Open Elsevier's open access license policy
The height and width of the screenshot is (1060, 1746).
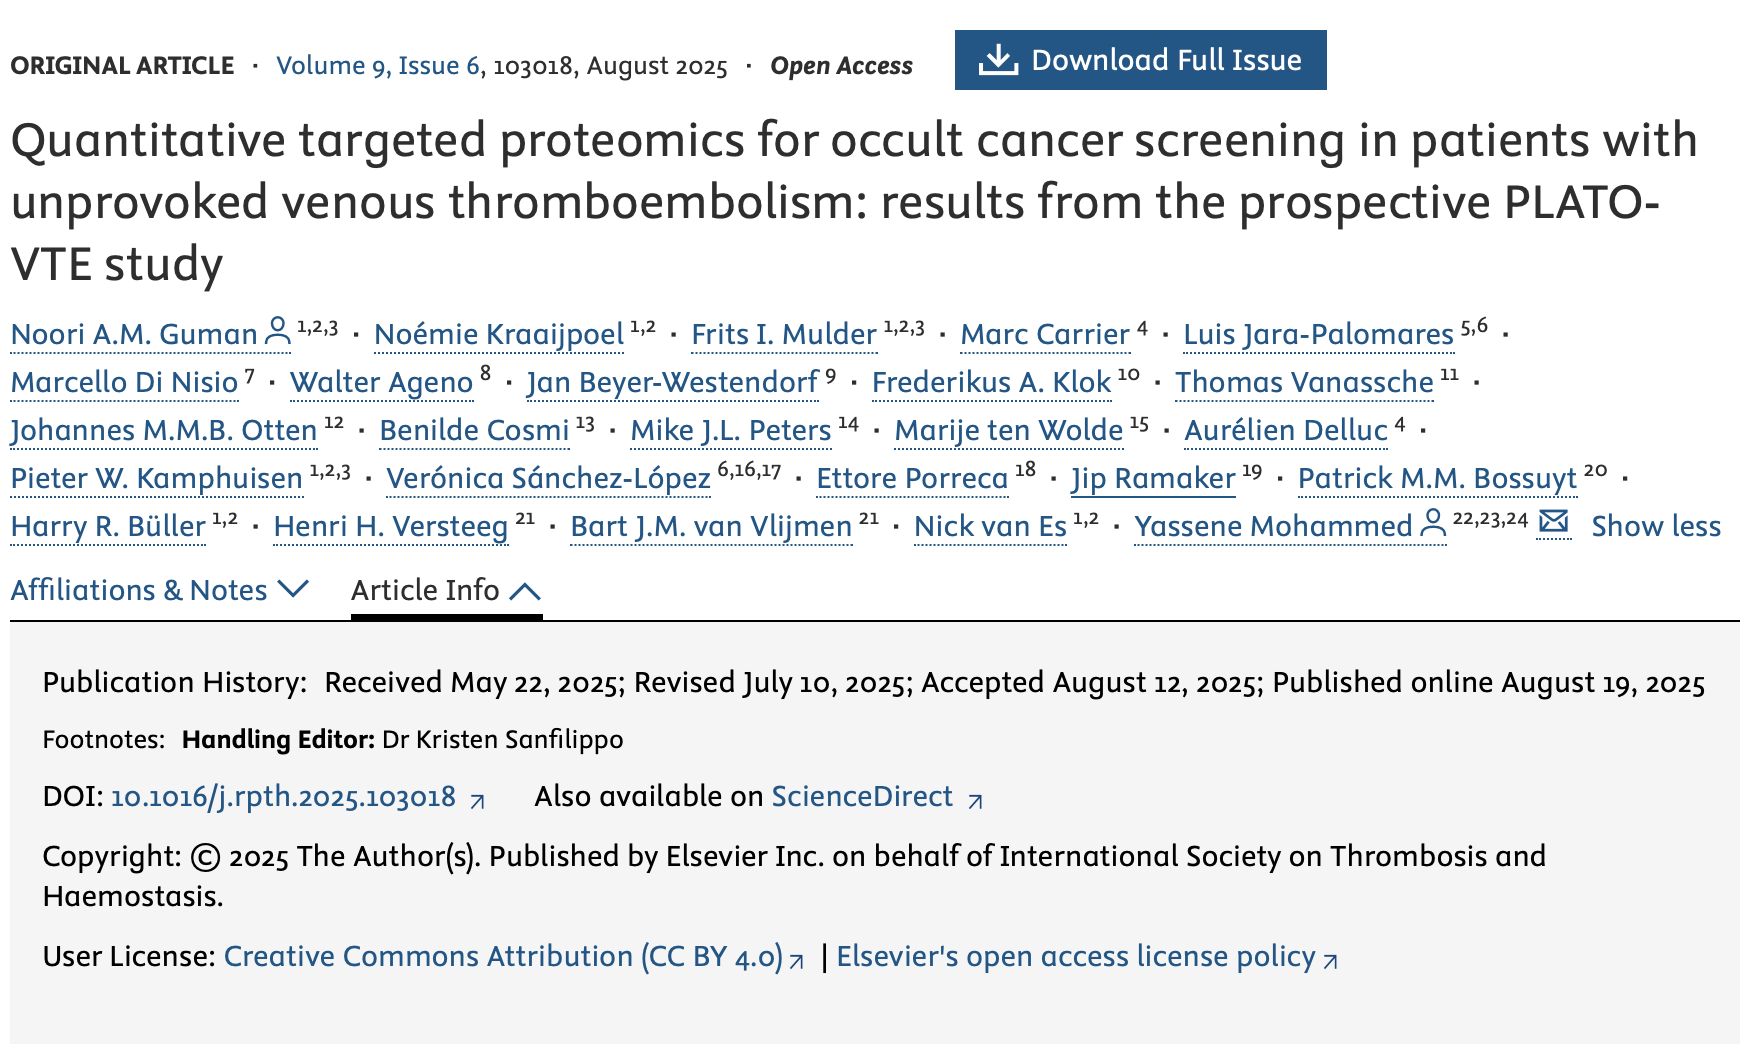point(1076,956)
